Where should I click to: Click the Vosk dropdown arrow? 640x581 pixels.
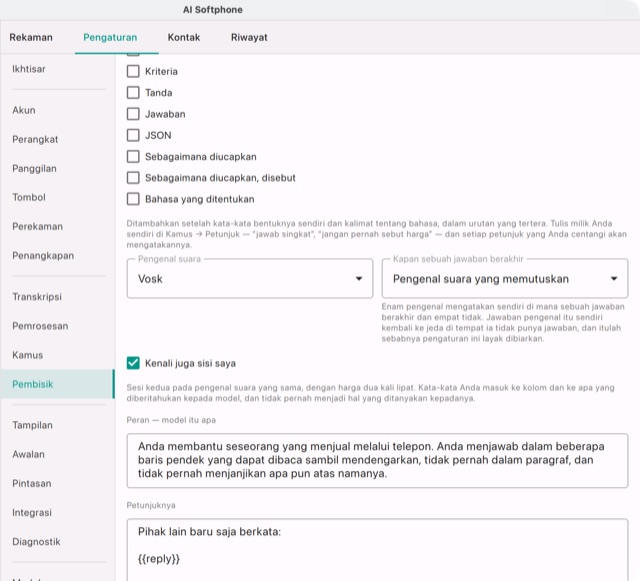[359, 278]
